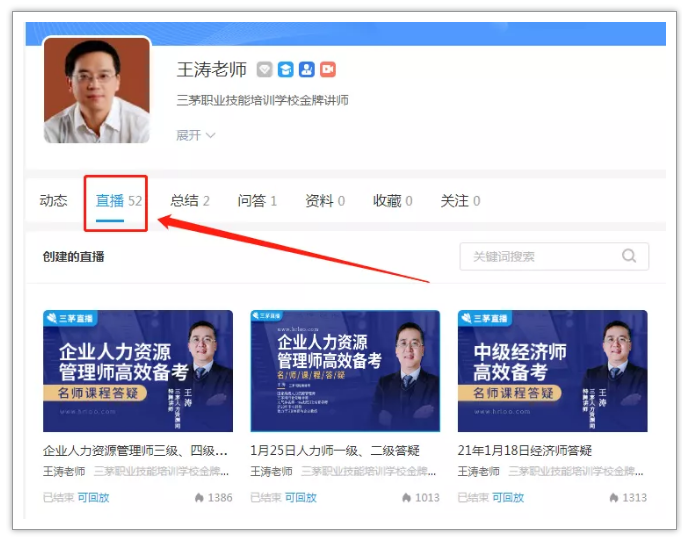682x542 pixels.
Task: Click 已结束 status on the first card
Action: click(59, 497)
